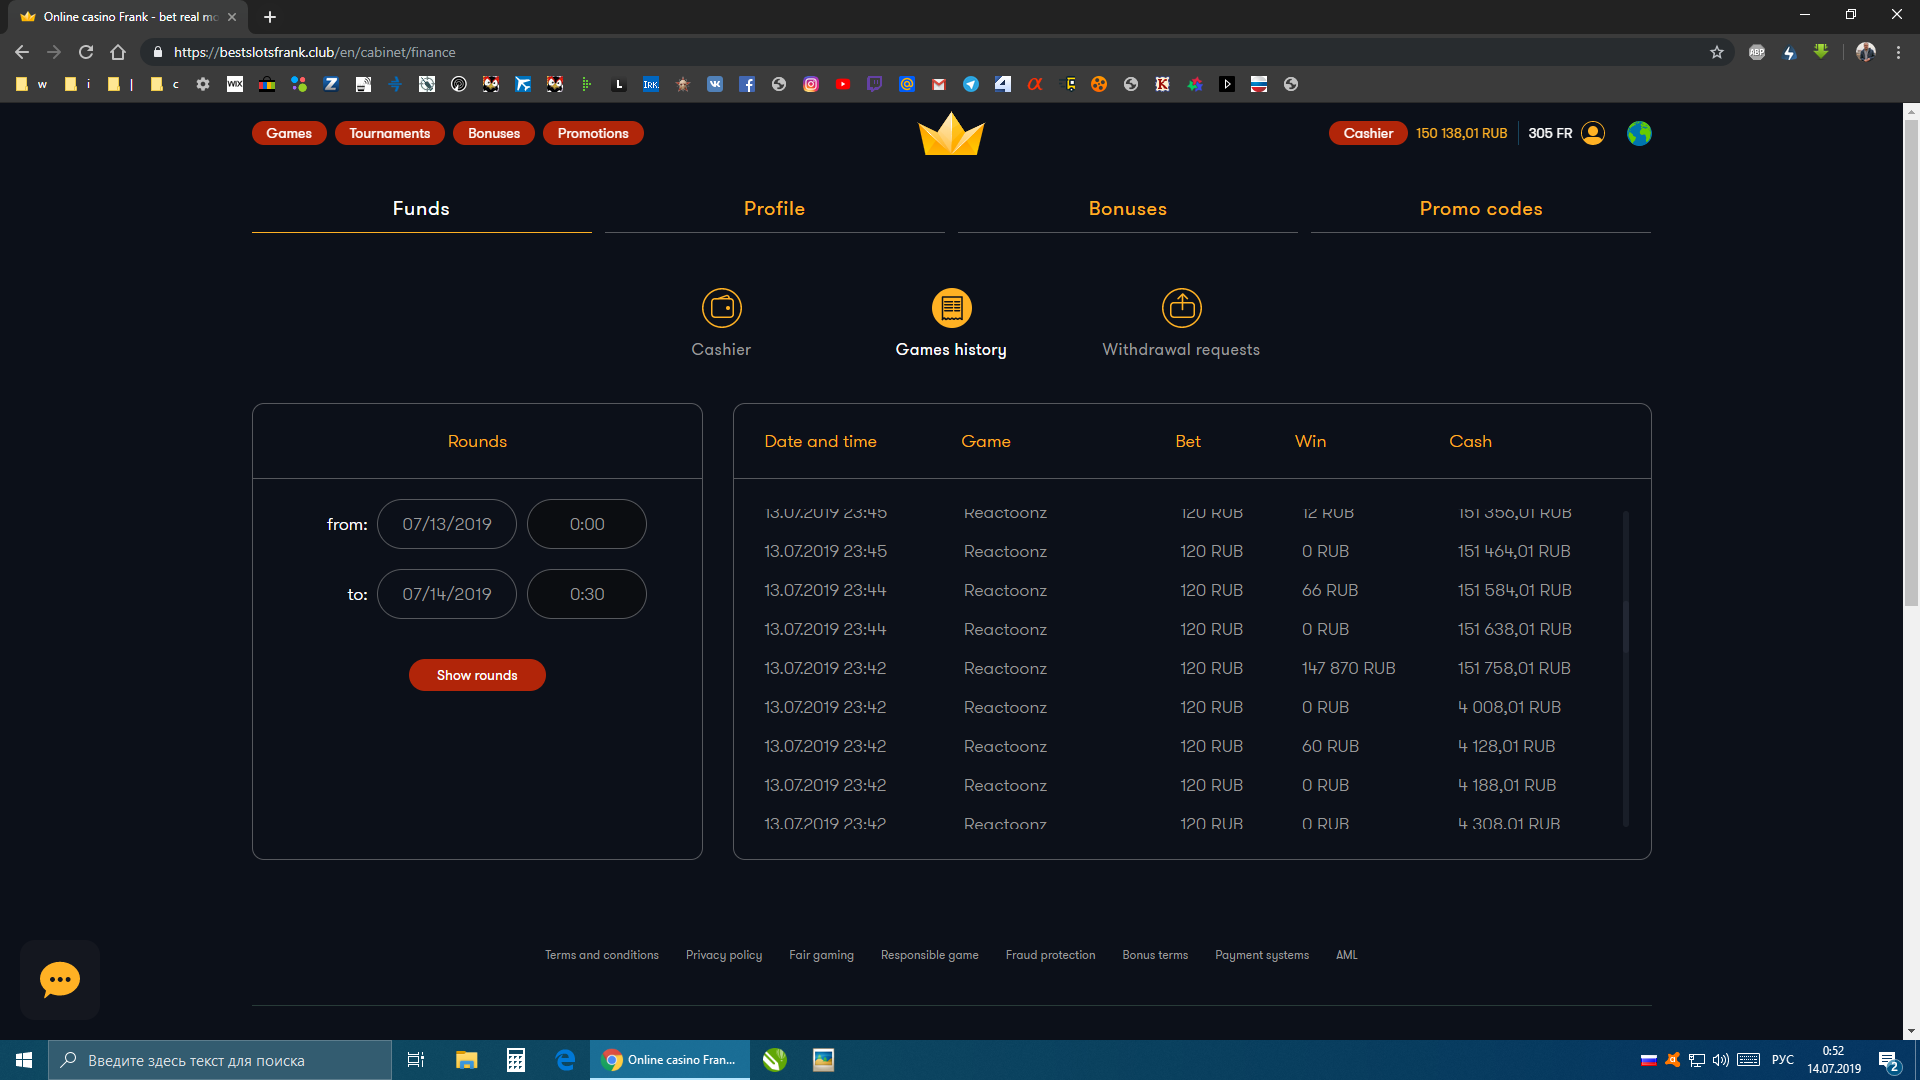Open the Tournaments menu button
The width and height of the screenshot is (1920, 1080).
coord(389,133)
